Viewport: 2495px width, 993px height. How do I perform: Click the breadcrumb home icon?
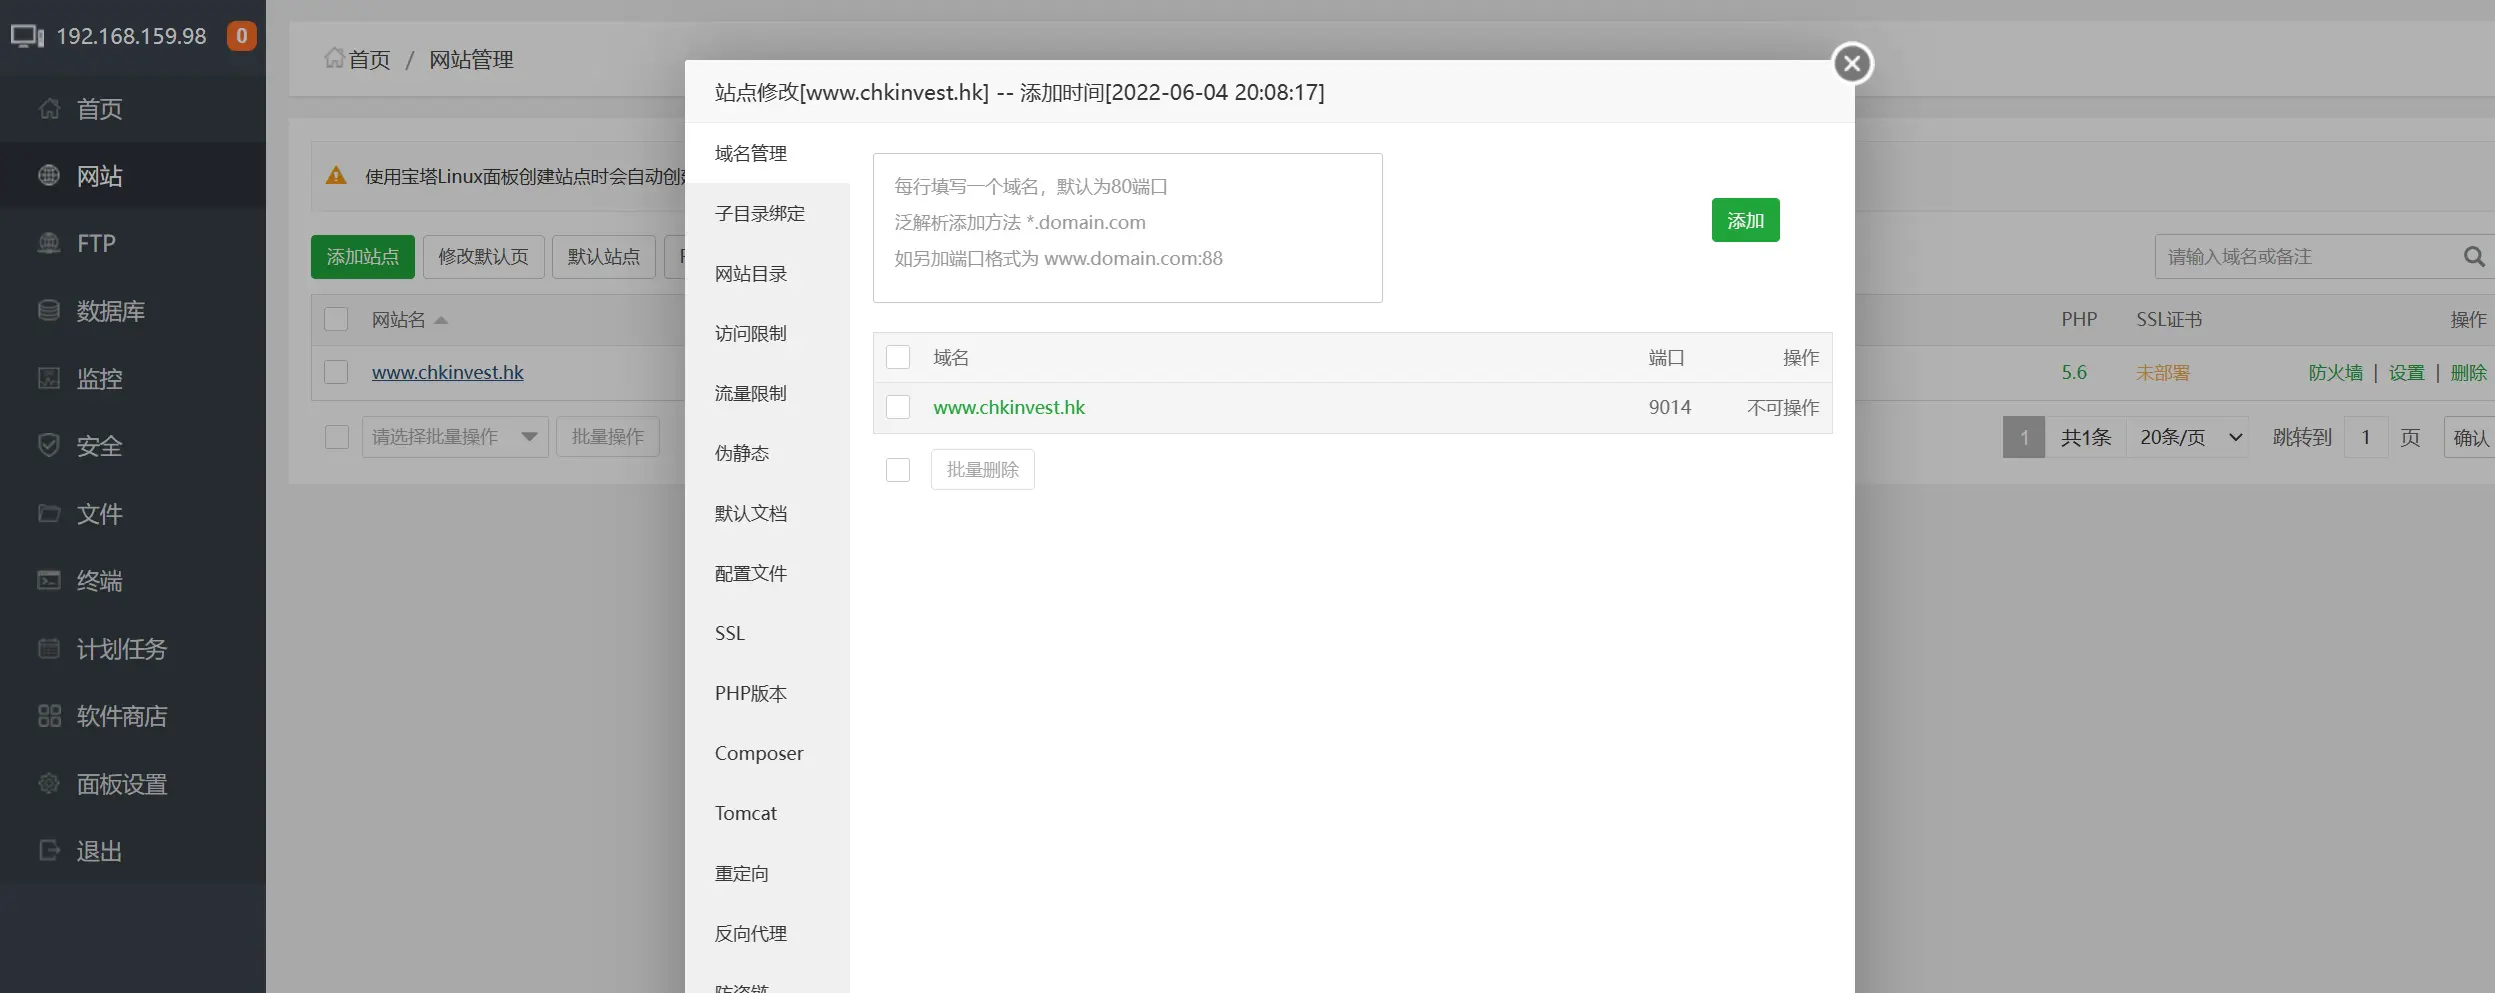334,59
